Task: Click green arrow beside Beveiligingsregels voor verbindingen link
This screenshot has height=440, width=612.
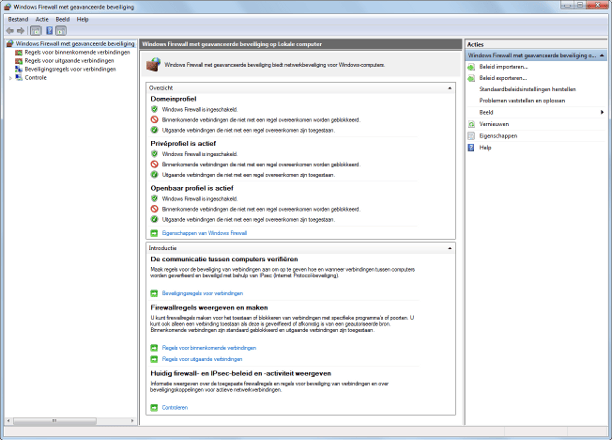Action: pos(154,293)
